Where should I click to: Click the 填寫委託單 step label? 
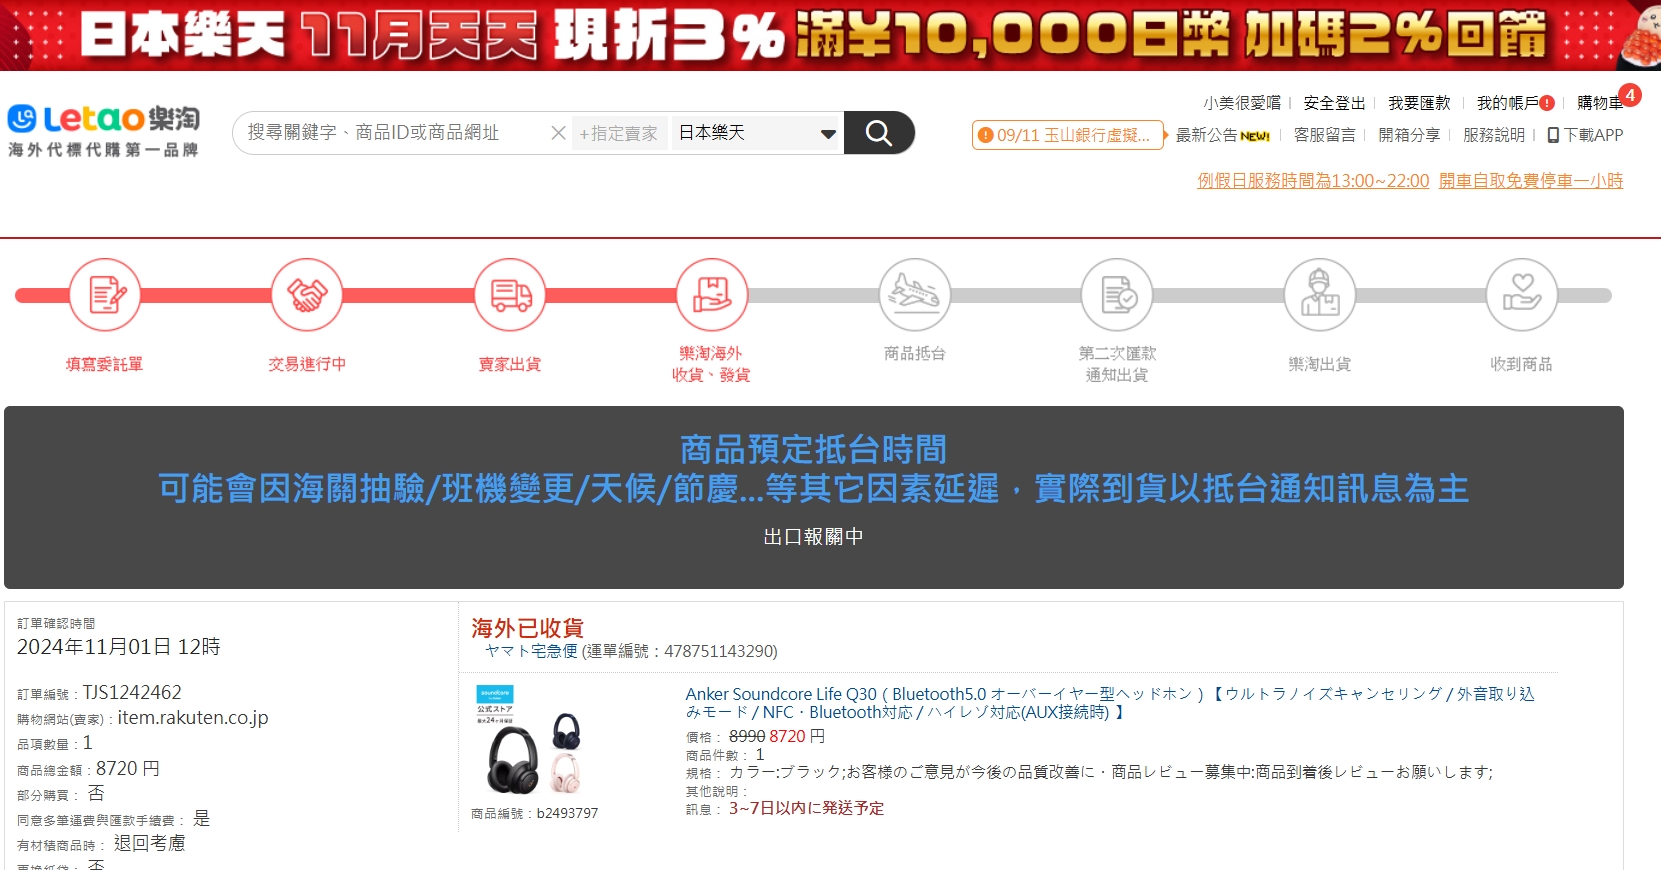pos(105,364)
